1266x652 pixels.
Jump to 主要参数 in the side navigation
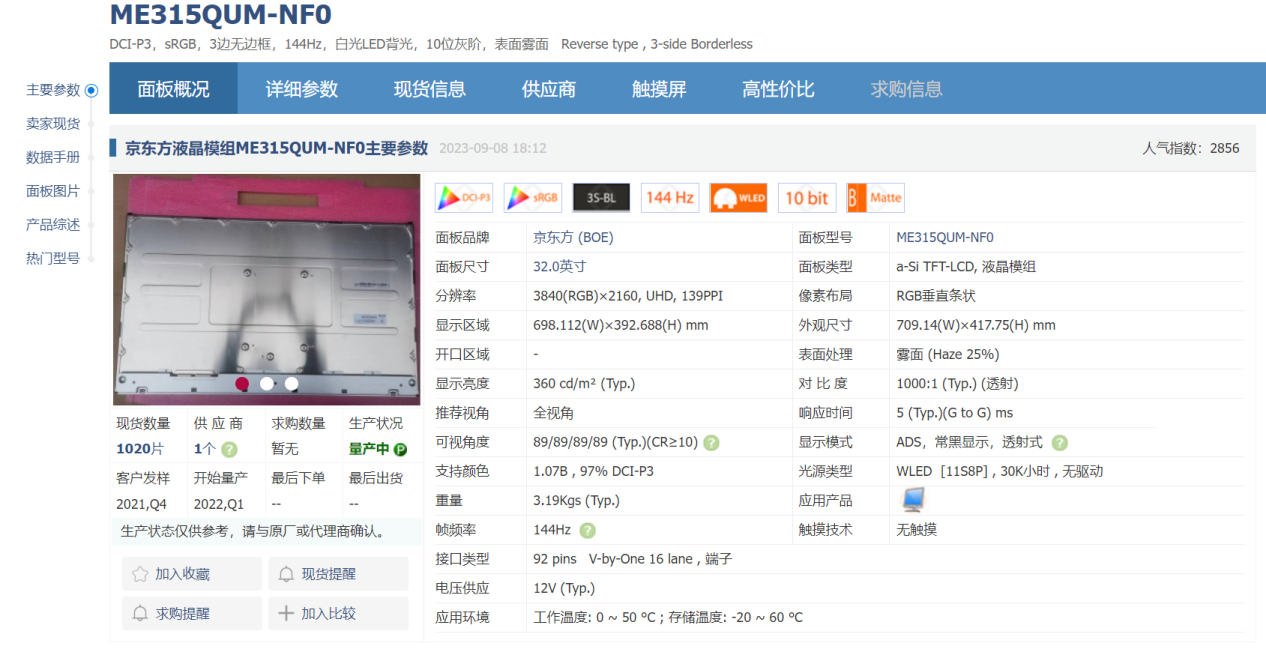point(53,90)
